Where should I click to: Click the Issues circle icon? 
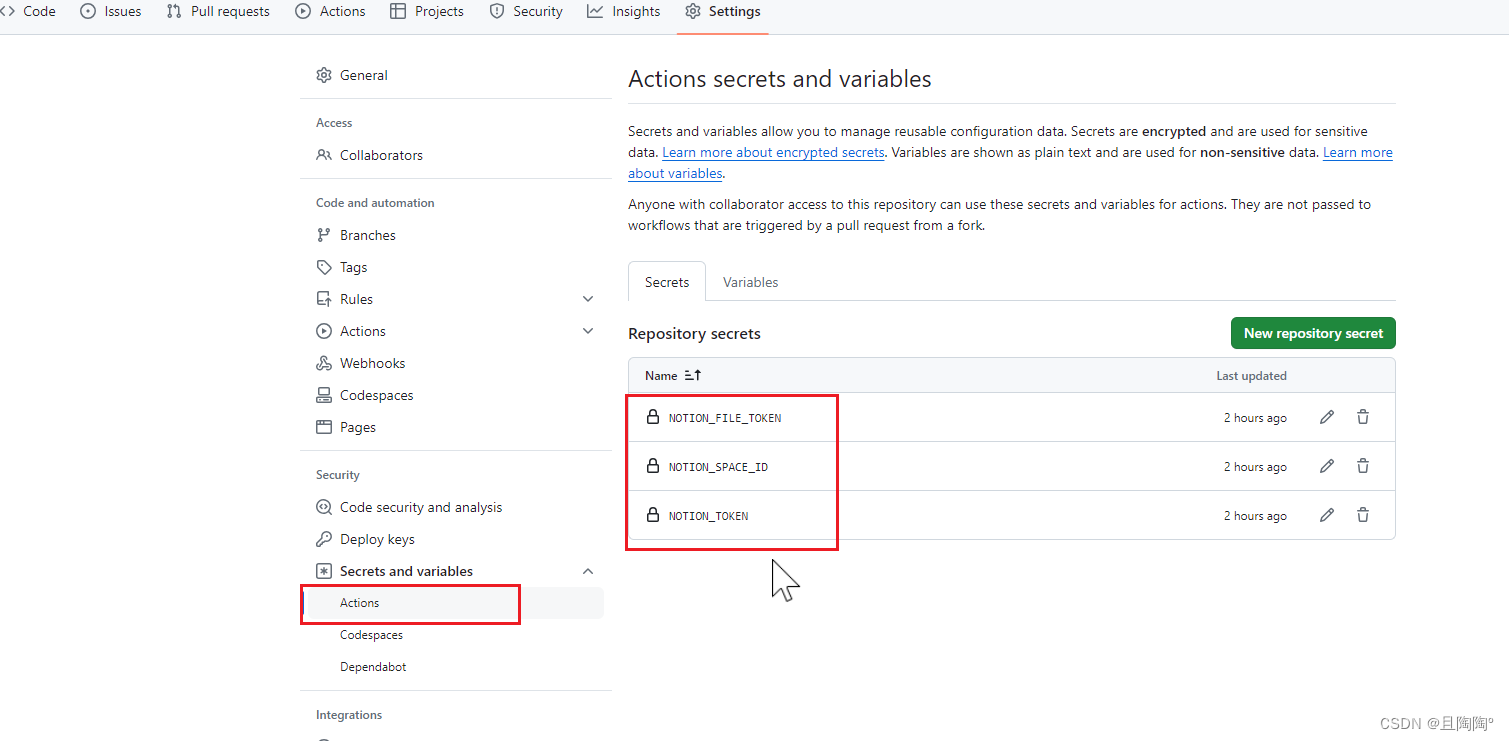coord(88,11)
